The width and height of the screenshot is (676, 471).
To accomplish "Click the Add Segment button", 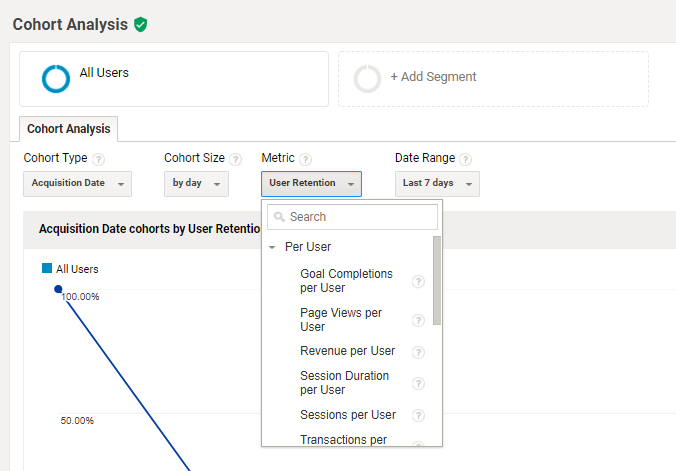I will (493, 78).
